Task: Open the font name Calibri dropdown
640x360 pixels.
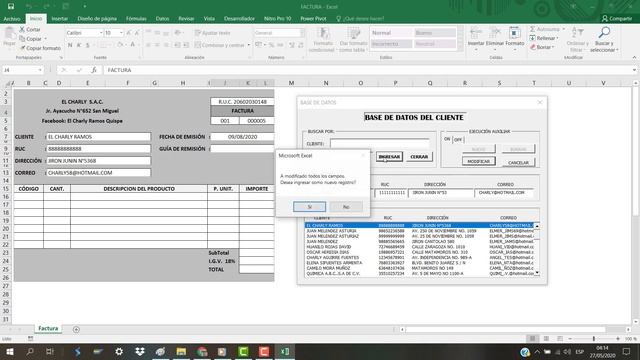Action: click(101, 33)
